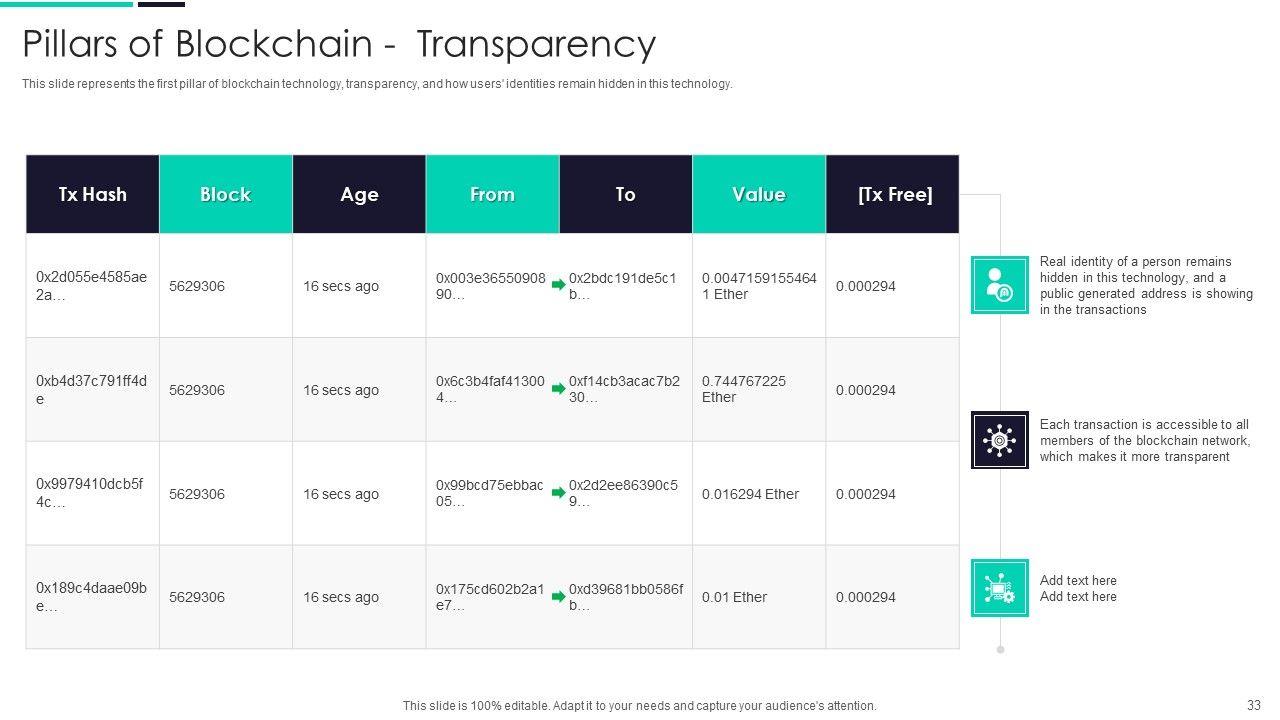The width and height of the screenshot is (1280, 720).
Task: Click sender address 0x6c3b4faf413004
Action: [490, 389]
